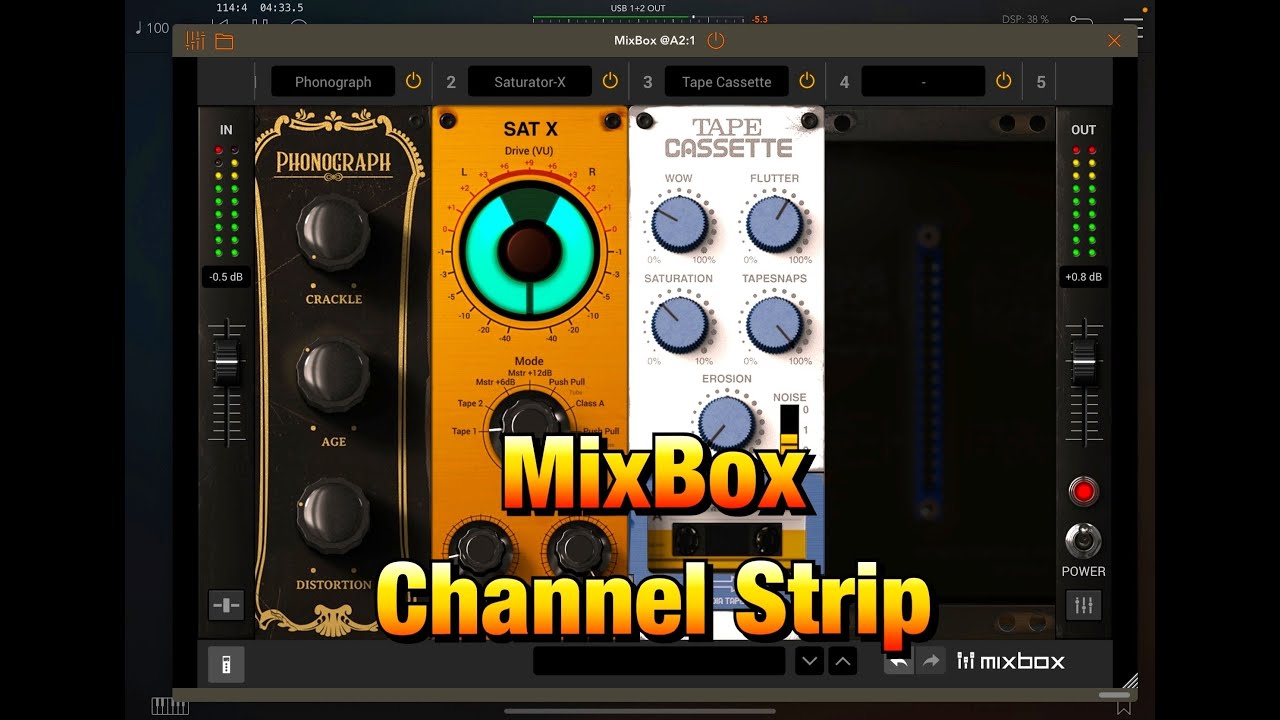Close the MixBox plugin window
Viewport: 1280px width, 720px height.
(x=1114, y=41)
